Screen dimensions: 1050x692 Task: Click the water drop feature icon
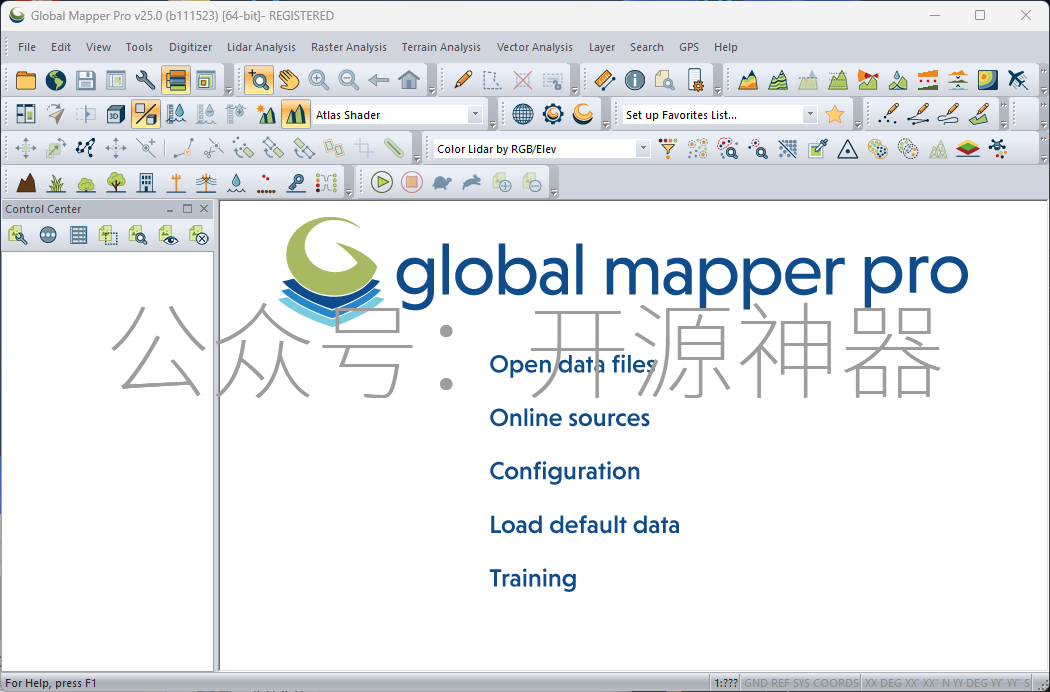point(236,182)
